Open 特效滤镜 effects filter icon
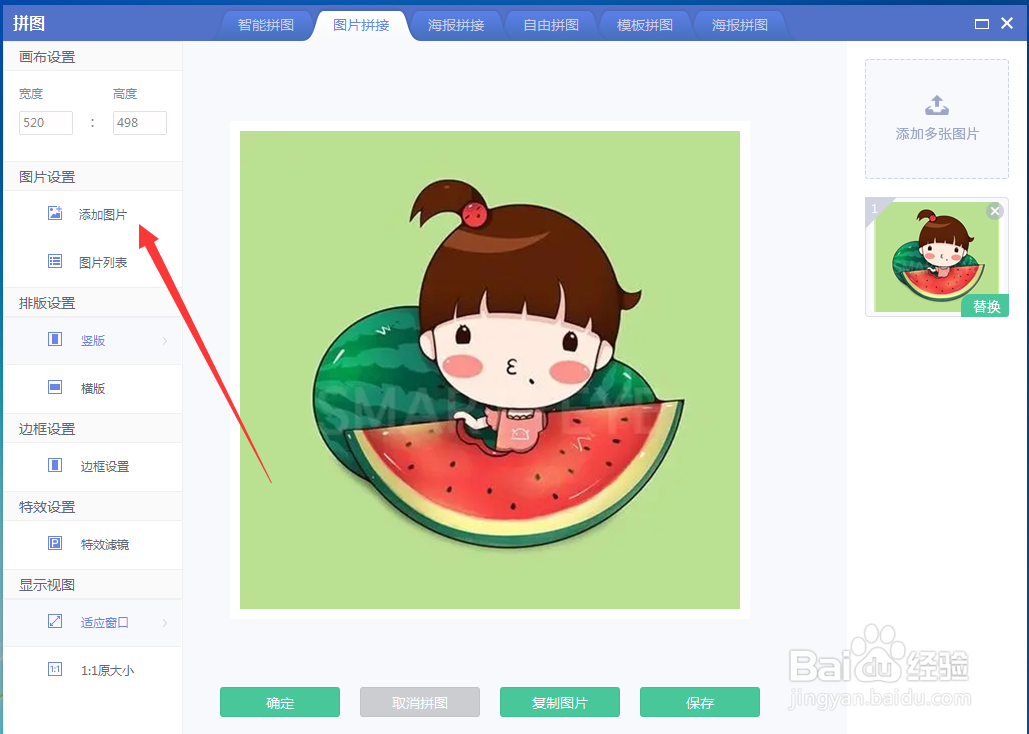 (x=55, y=544)
